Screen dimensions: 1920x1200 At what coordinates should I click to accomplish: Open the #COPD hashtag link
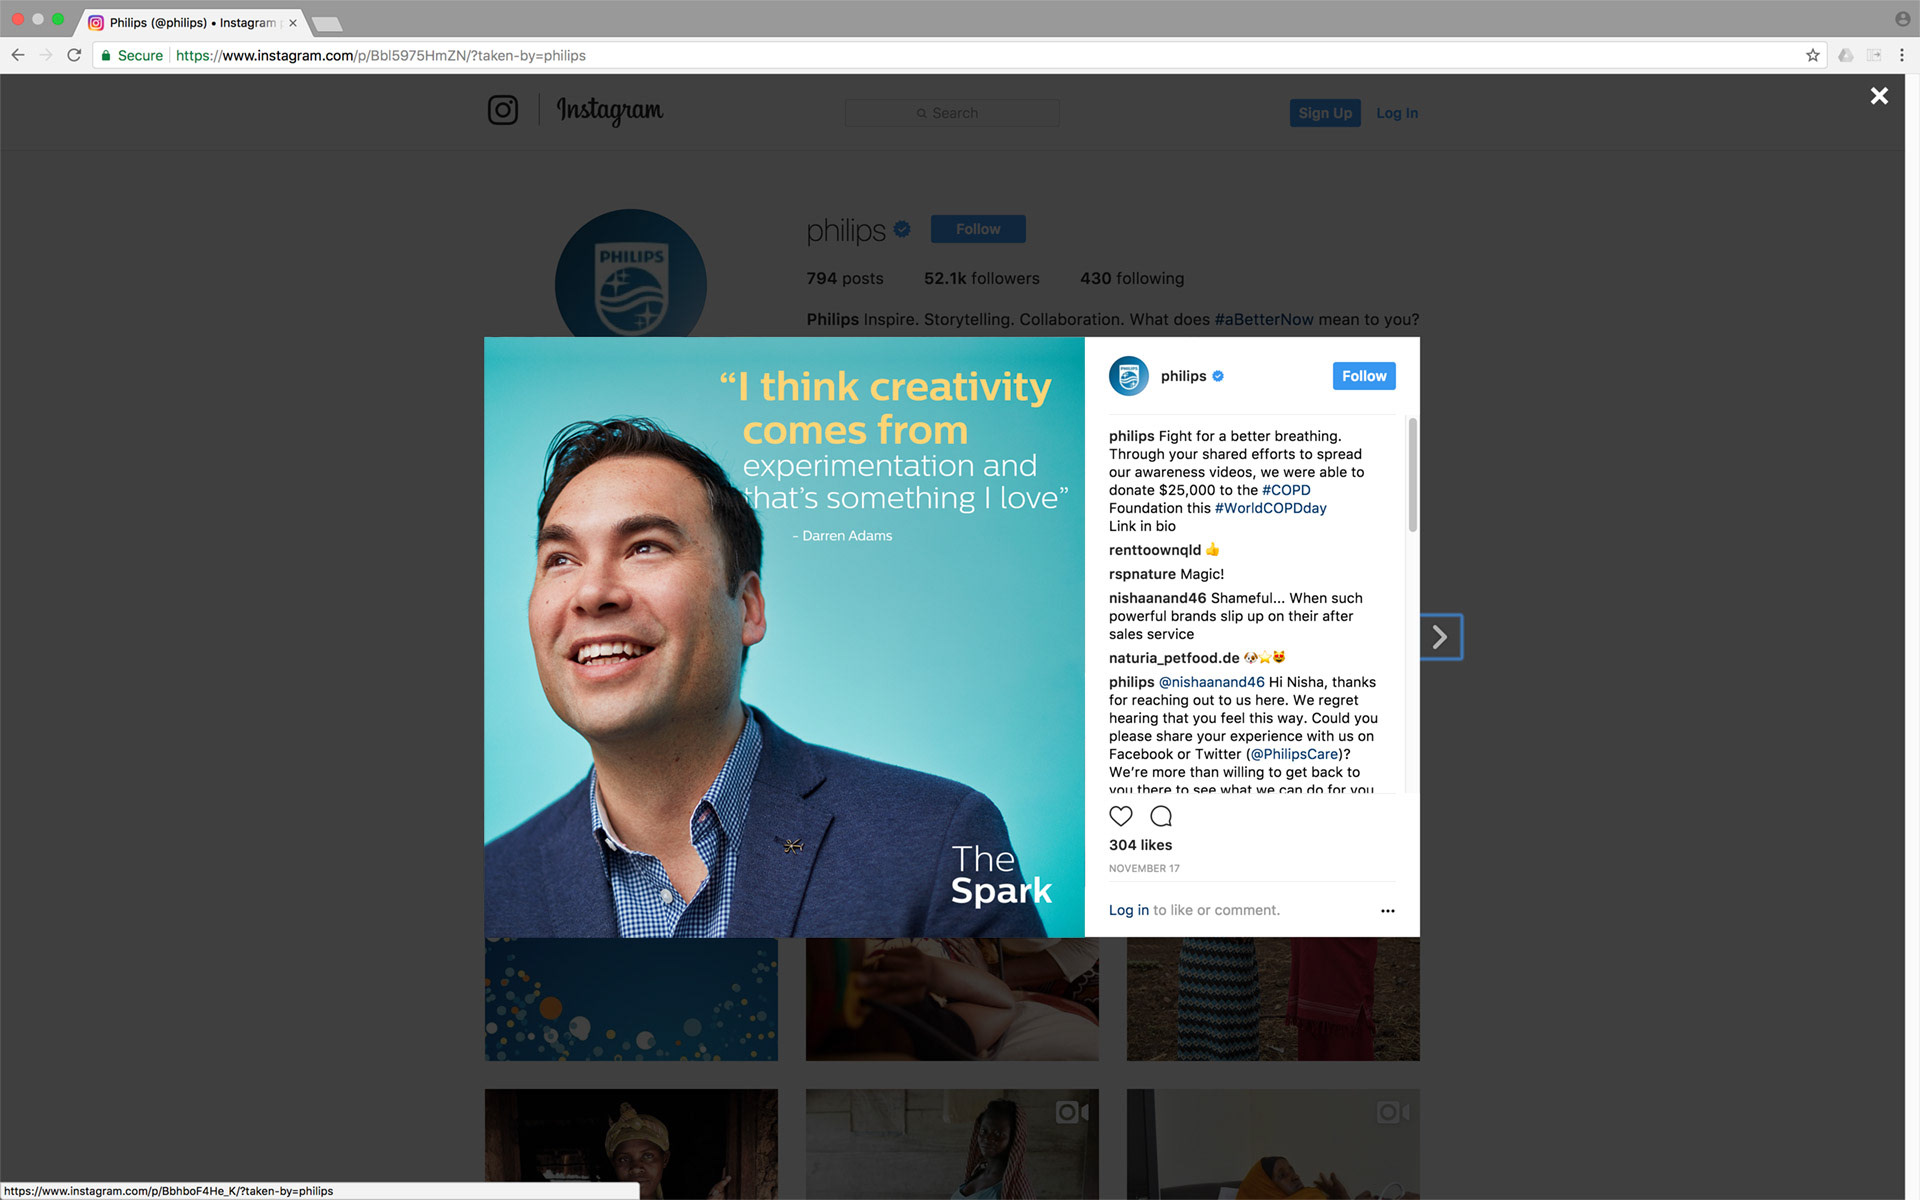1286,490
